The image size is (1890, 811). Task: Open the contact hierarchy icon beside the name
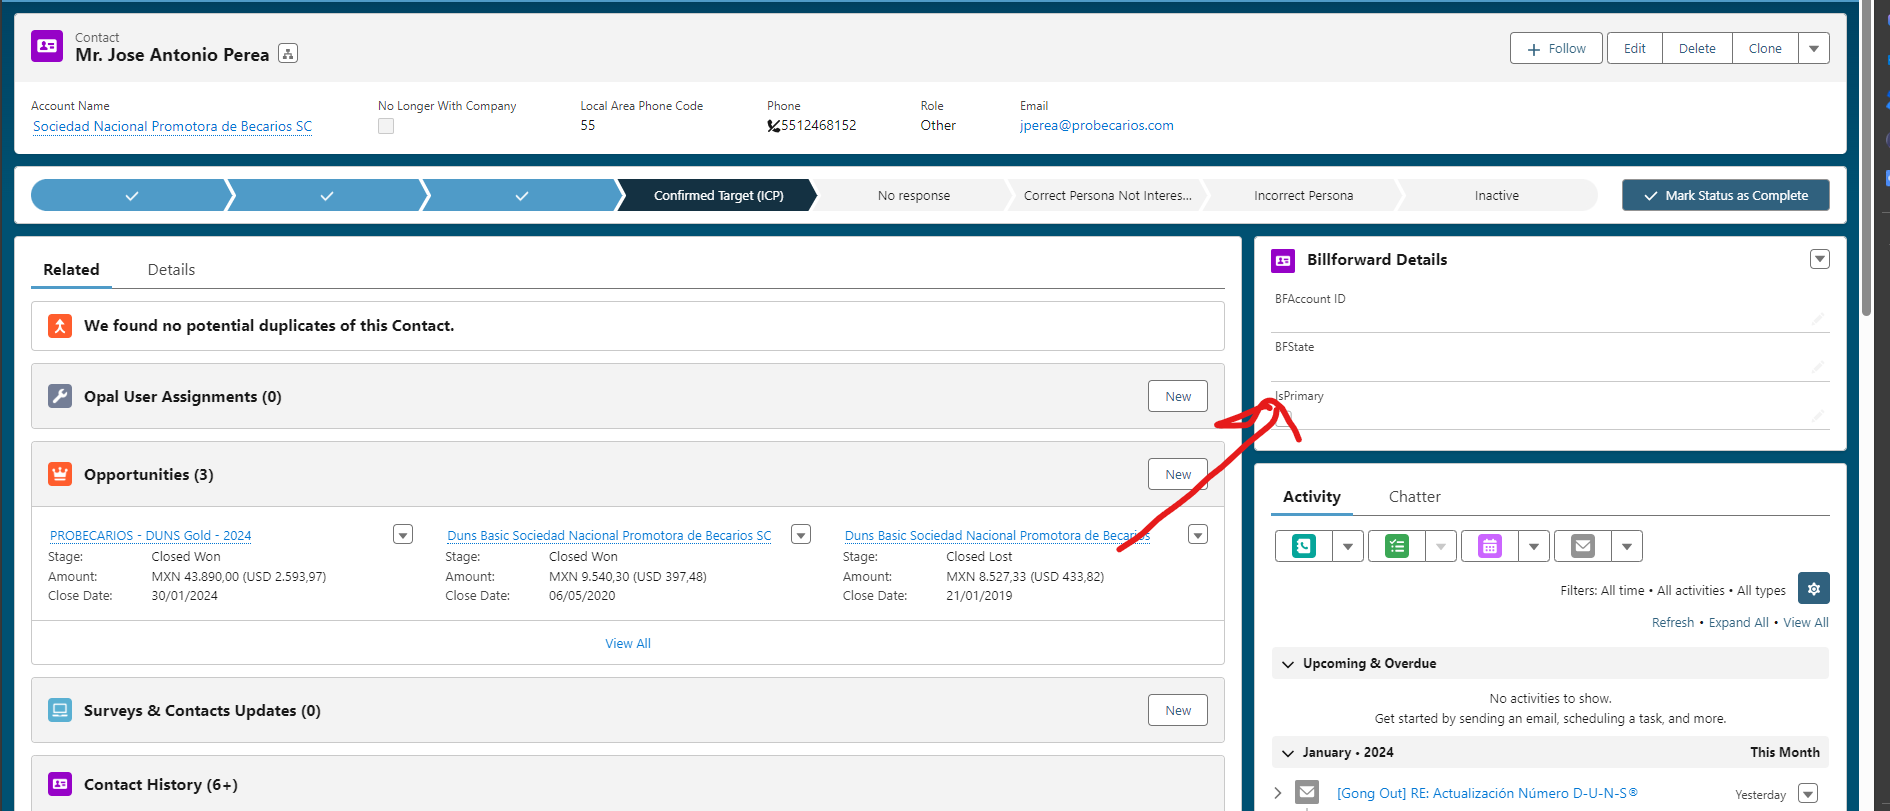pyautogui.click(x=288, y=54)
